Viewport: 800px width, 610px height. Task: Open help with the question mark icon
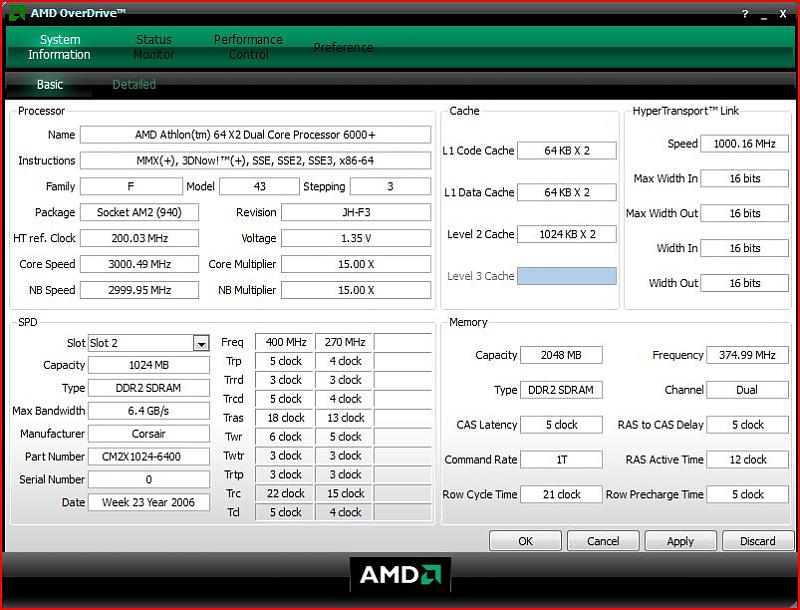[745, 14]
